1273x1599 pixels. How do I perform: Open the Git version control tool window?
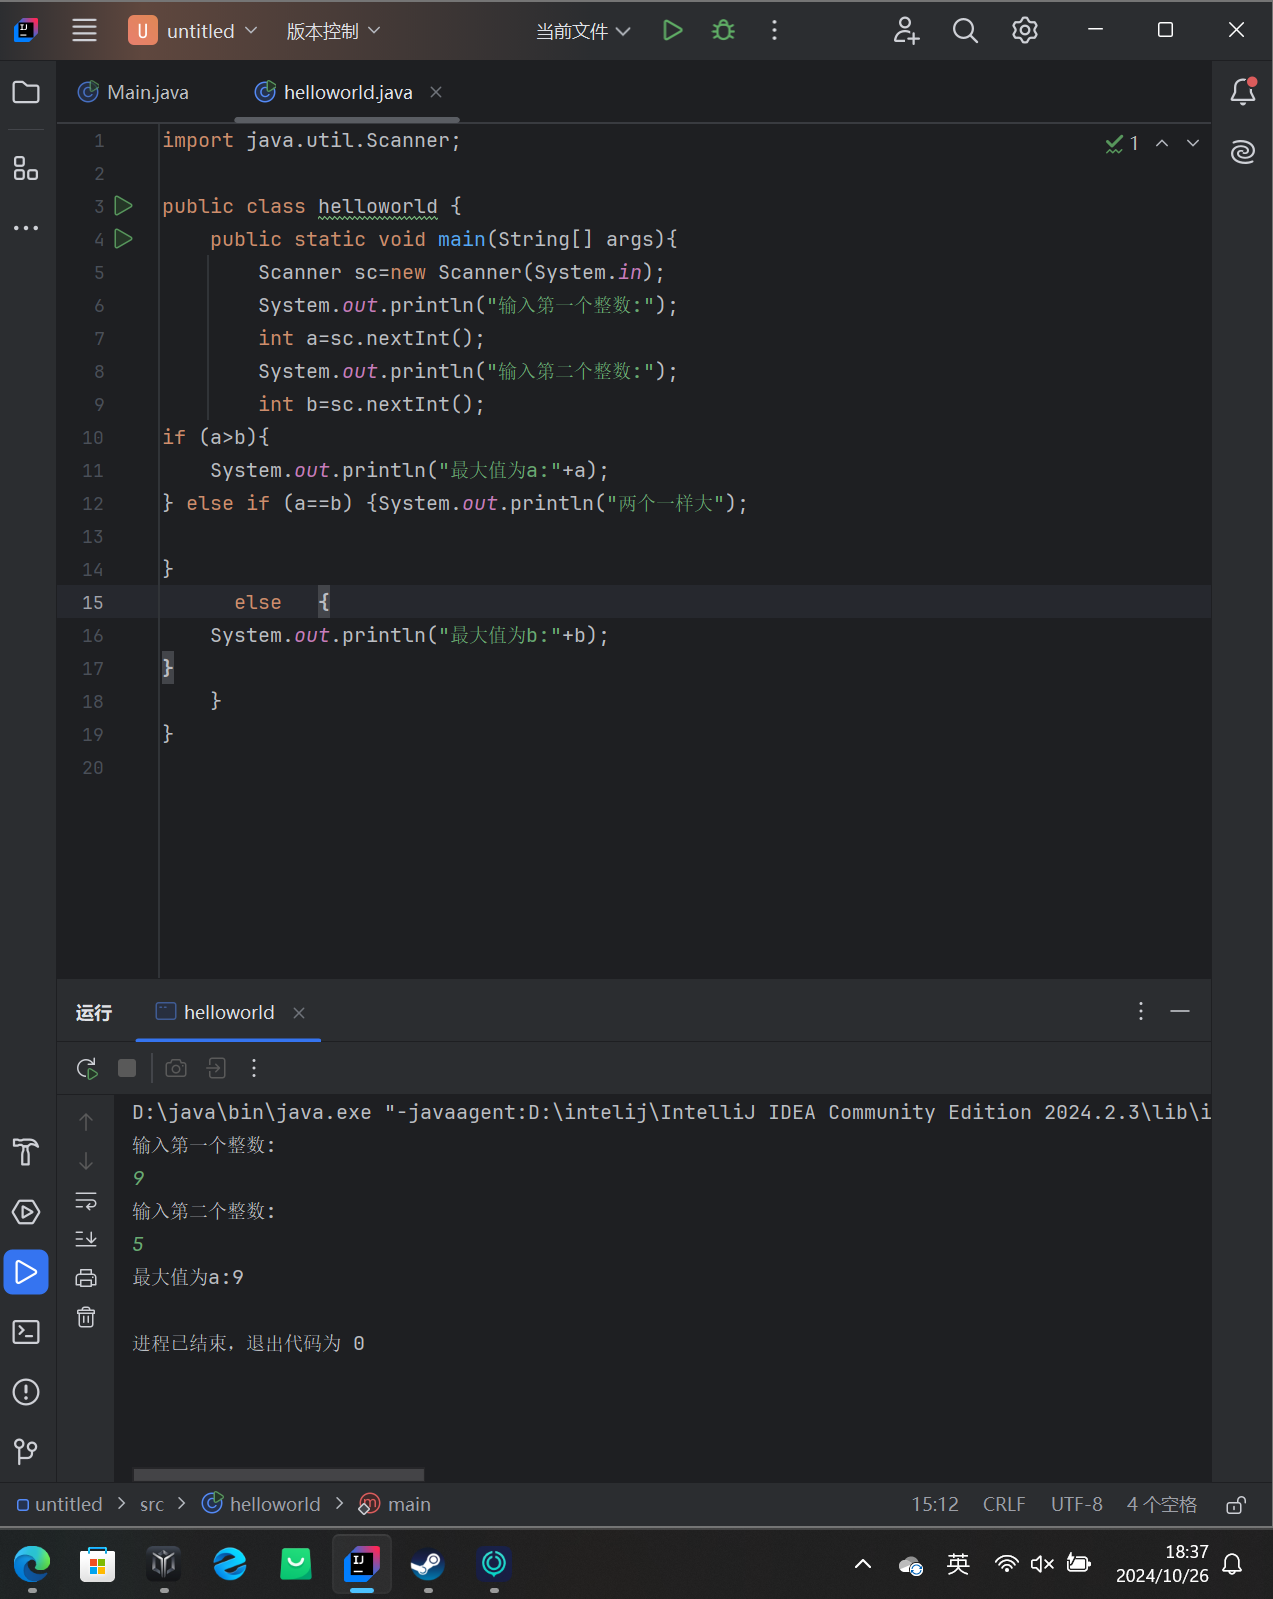26,1451
